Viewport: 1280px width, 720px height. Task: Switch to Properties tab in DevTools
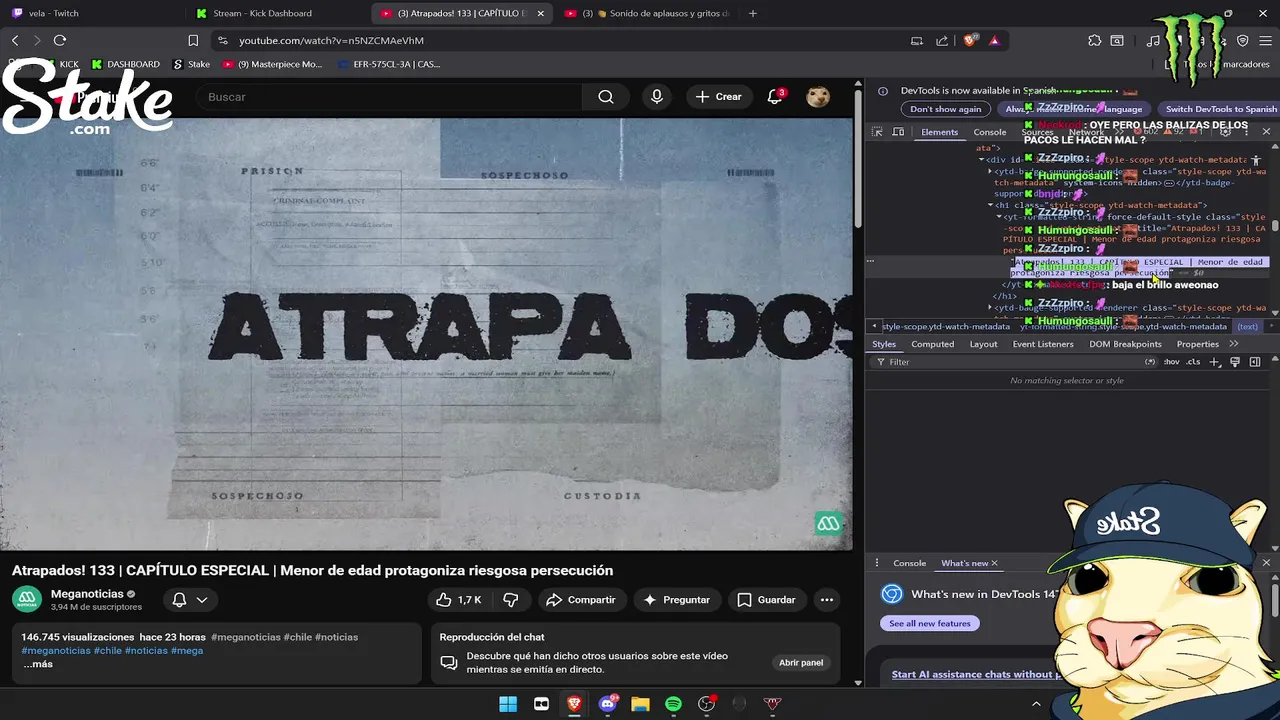tap(1197, 344)
